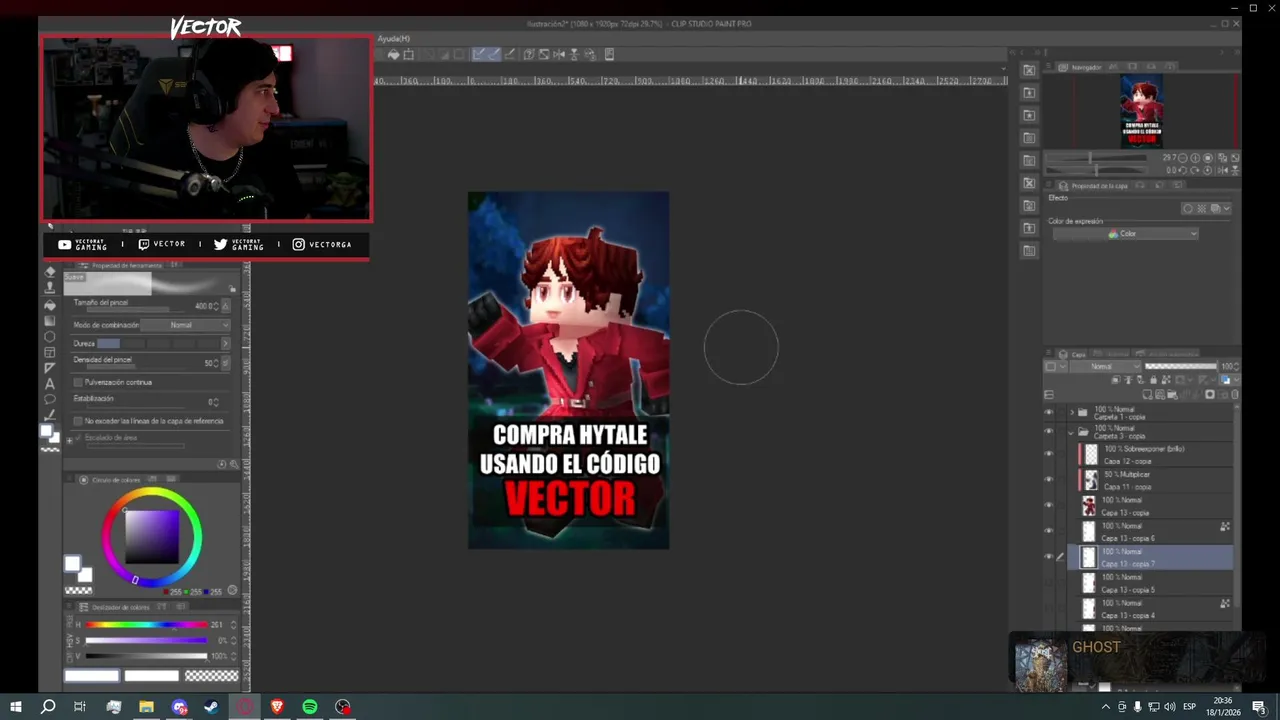Select the Círculo de colores tab
Image resolution: width=1280 pixels, height=720 pixels.
pos(111,480)
